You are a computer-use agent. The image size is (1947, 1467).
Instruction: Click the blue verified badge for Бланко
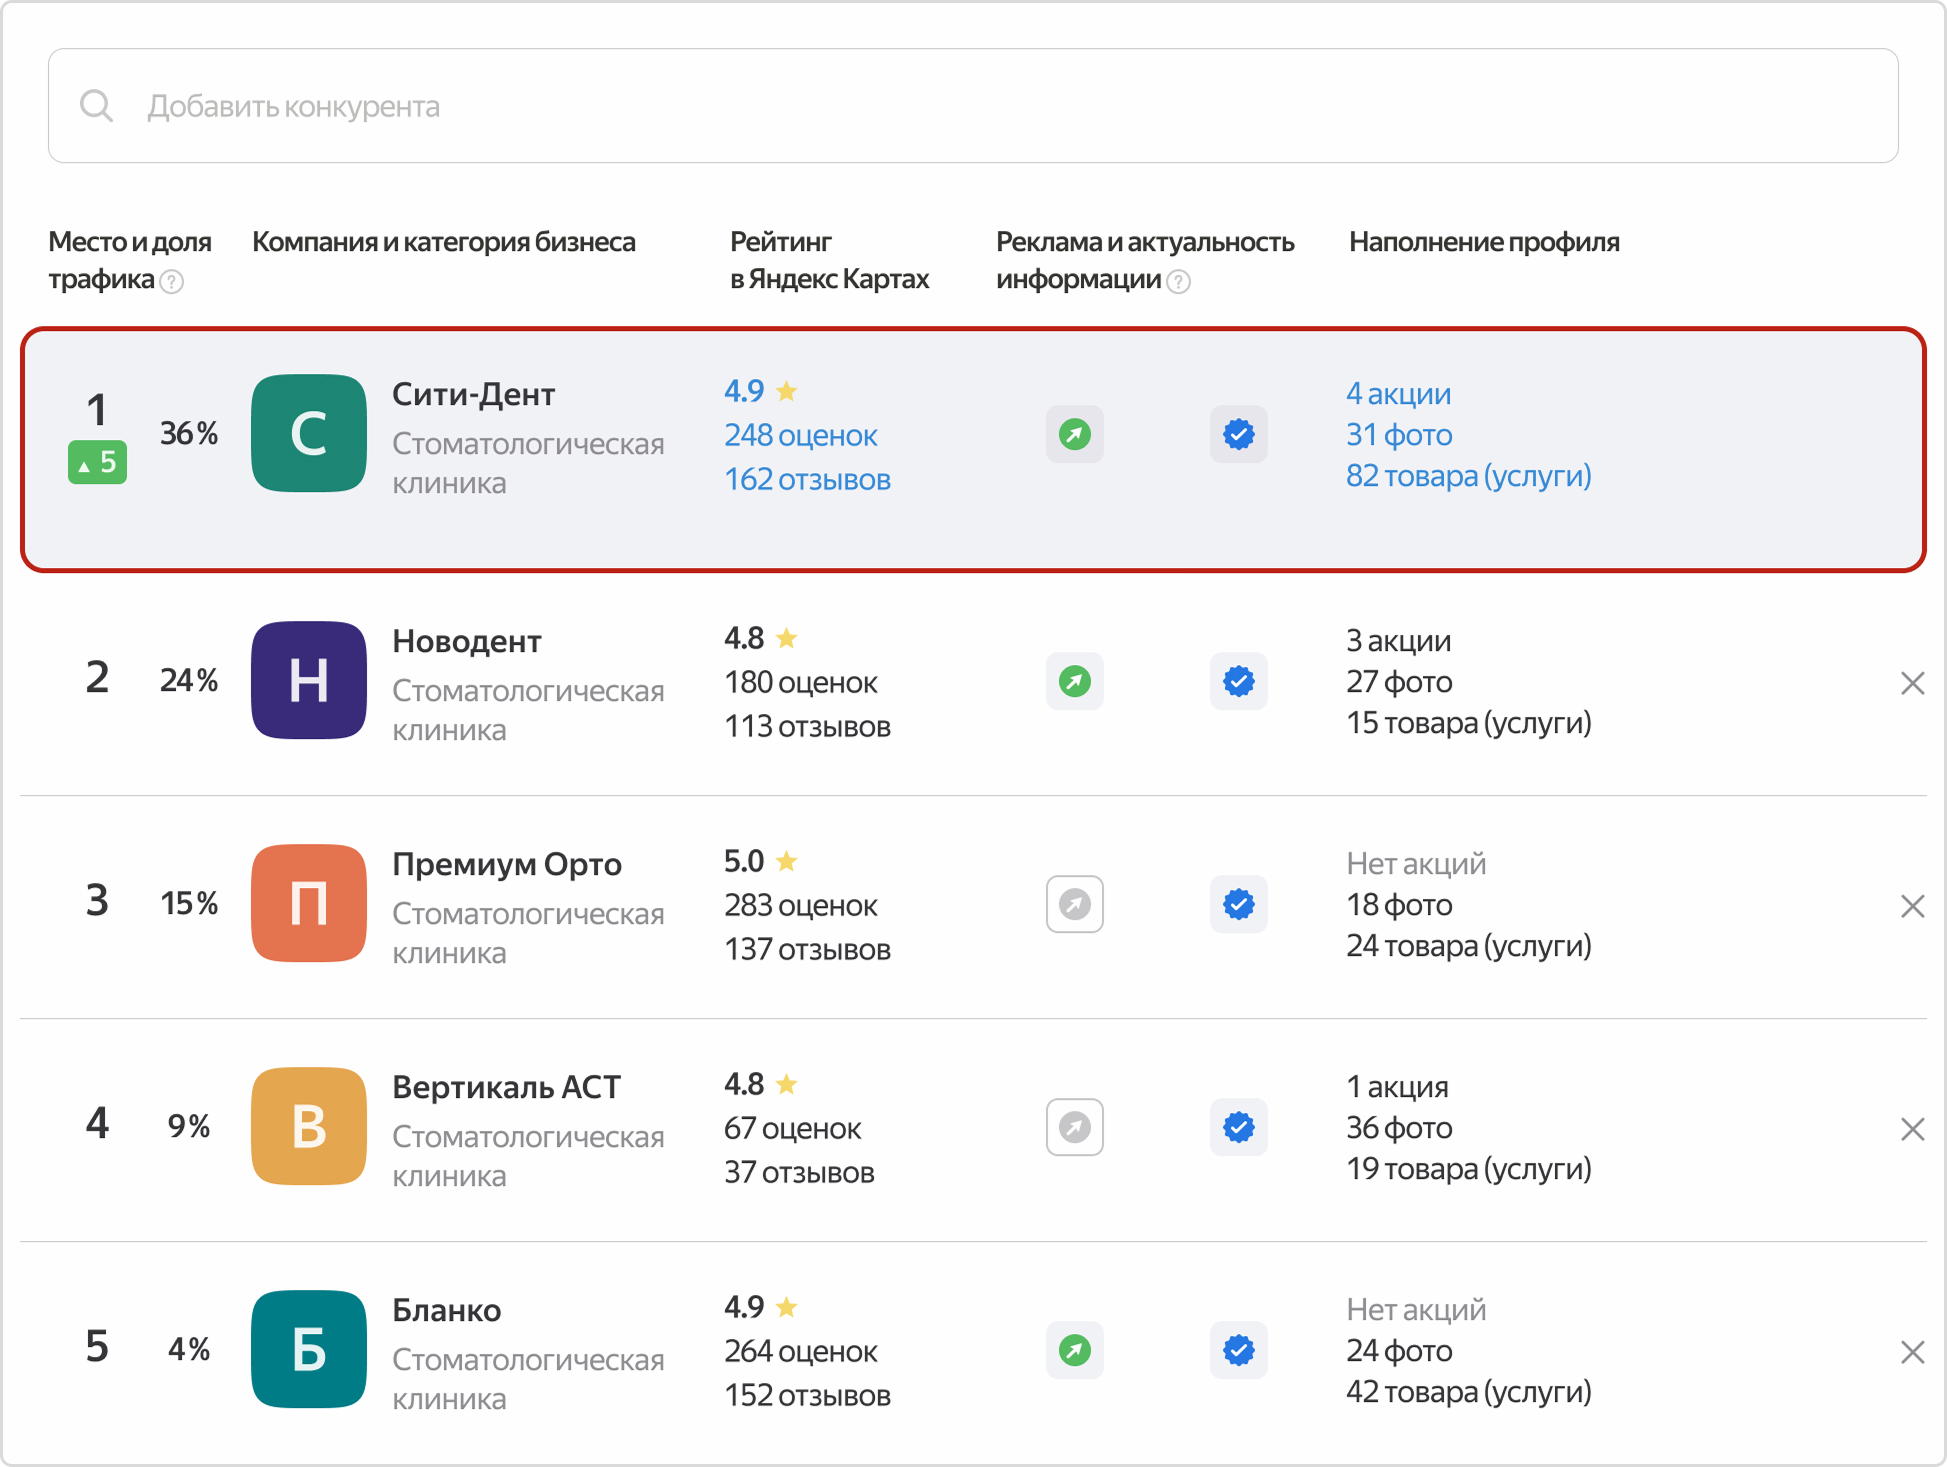coord(1238,1350)
